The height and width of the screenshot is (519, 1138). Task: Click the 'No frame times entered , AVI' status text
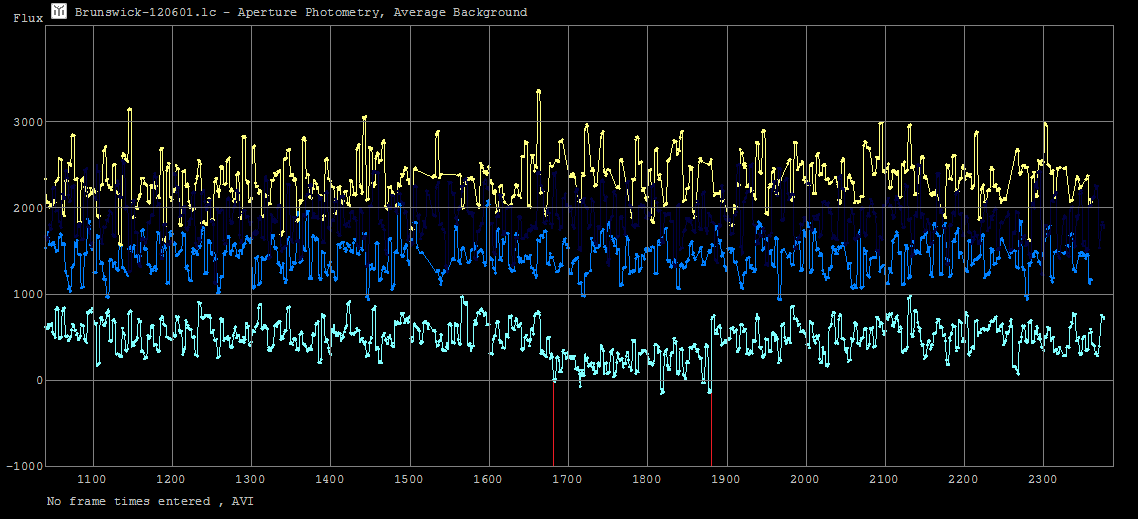(x=150, y=502)
